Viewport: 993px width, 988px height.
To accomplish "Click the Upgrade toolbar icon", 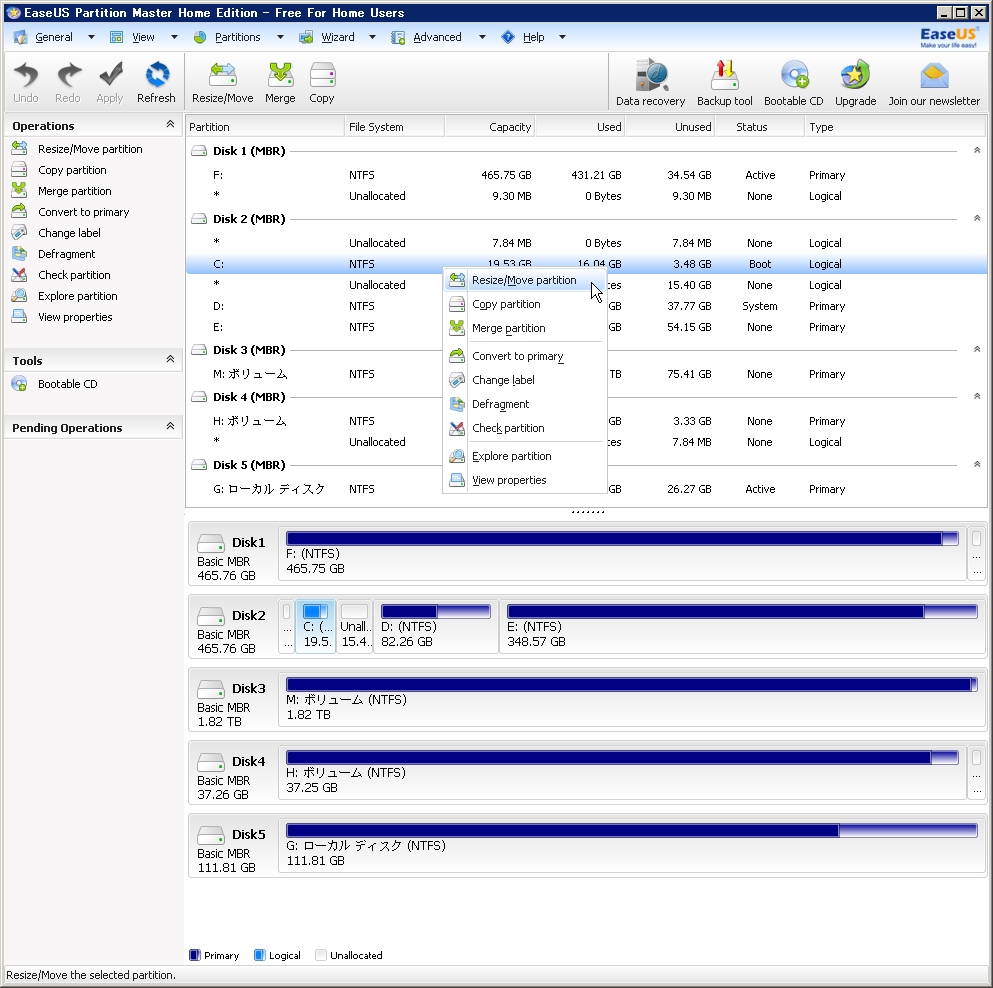I will click(855, 82).
